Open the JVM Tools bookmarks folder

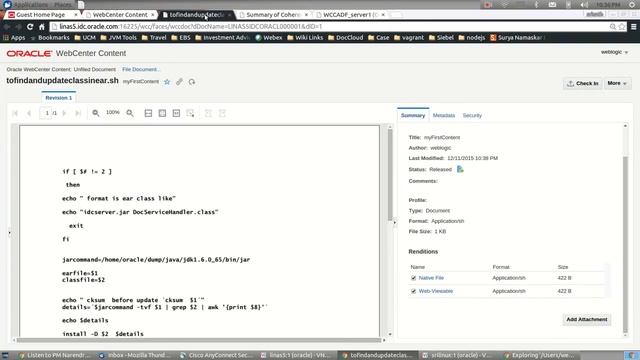pyautogui.click(x=118, y=38)
